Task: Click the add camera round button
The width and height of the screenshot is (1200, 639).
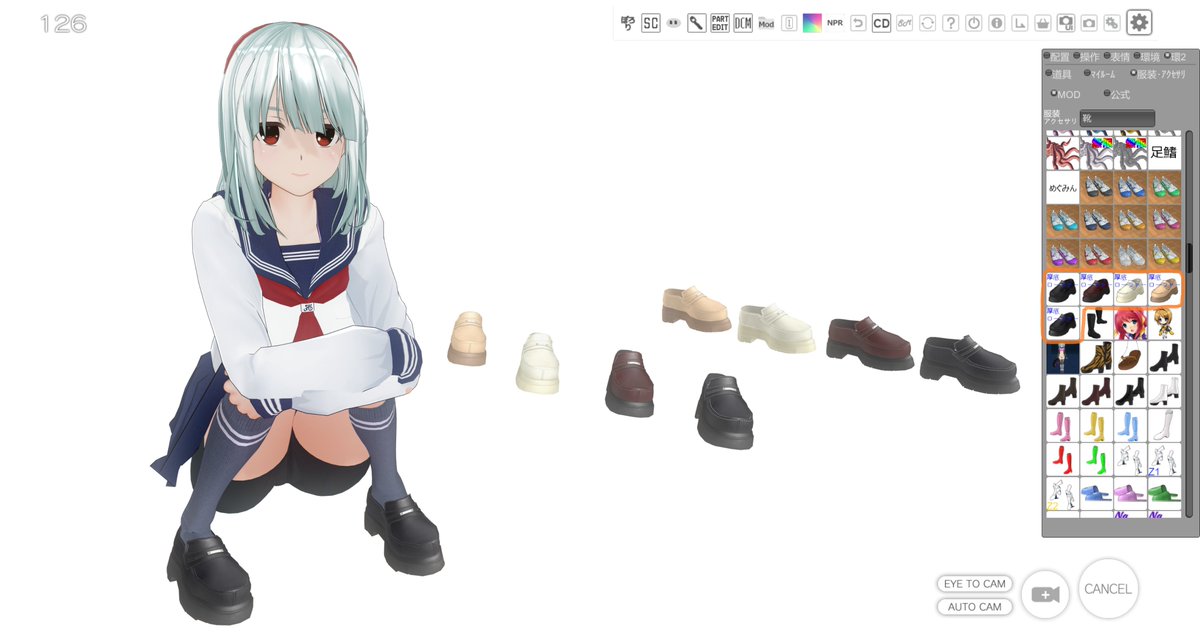Action: (x=1045, y=595)
